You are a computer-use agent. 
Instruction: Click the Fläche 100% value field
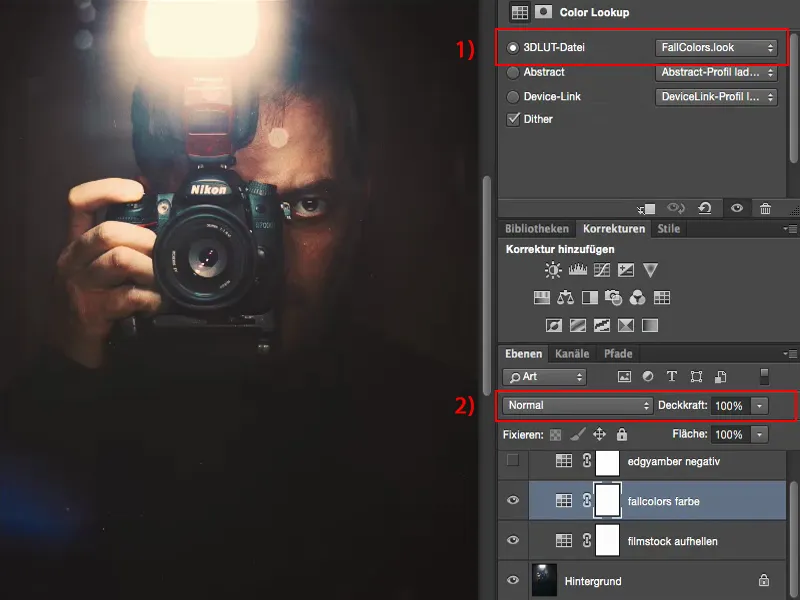pyautogui.click(x=730, y=435)
